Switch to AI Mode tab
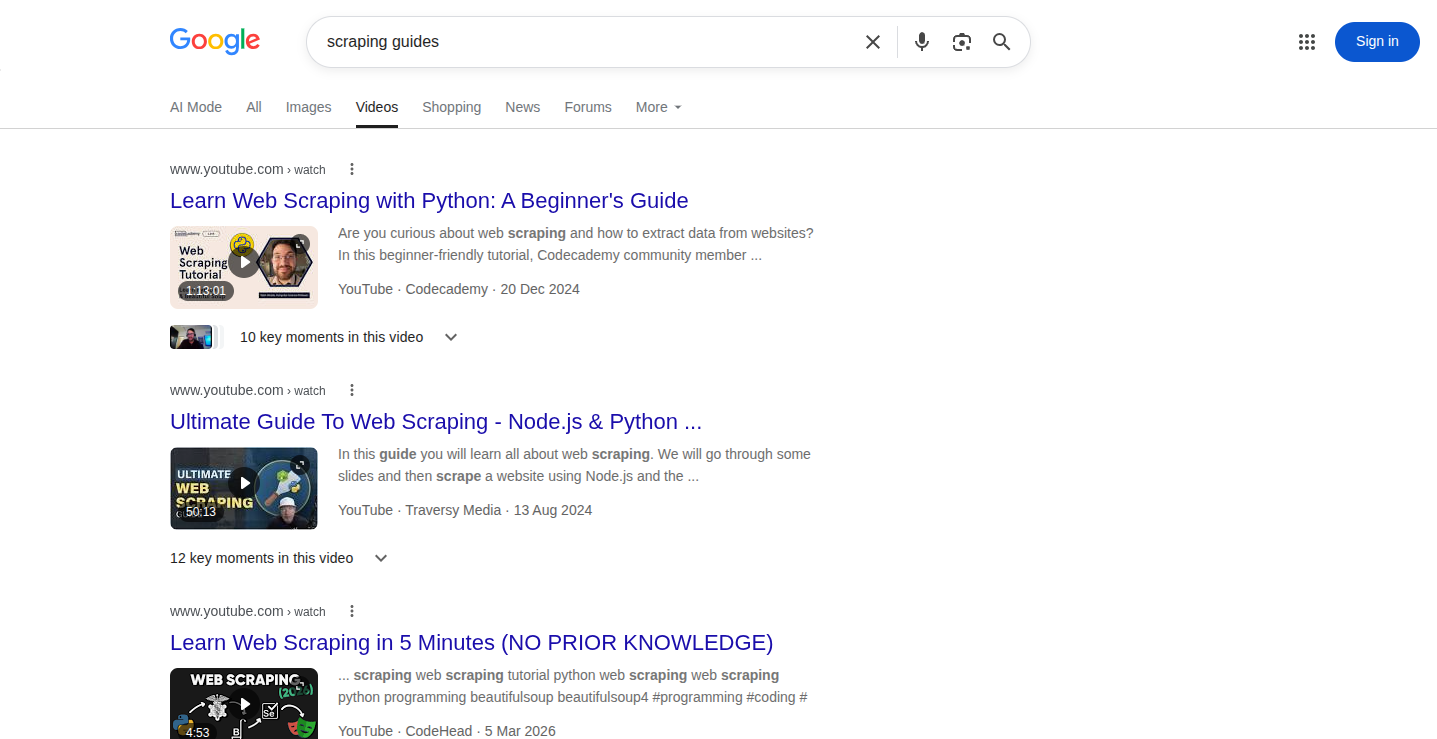 point(196,107)
